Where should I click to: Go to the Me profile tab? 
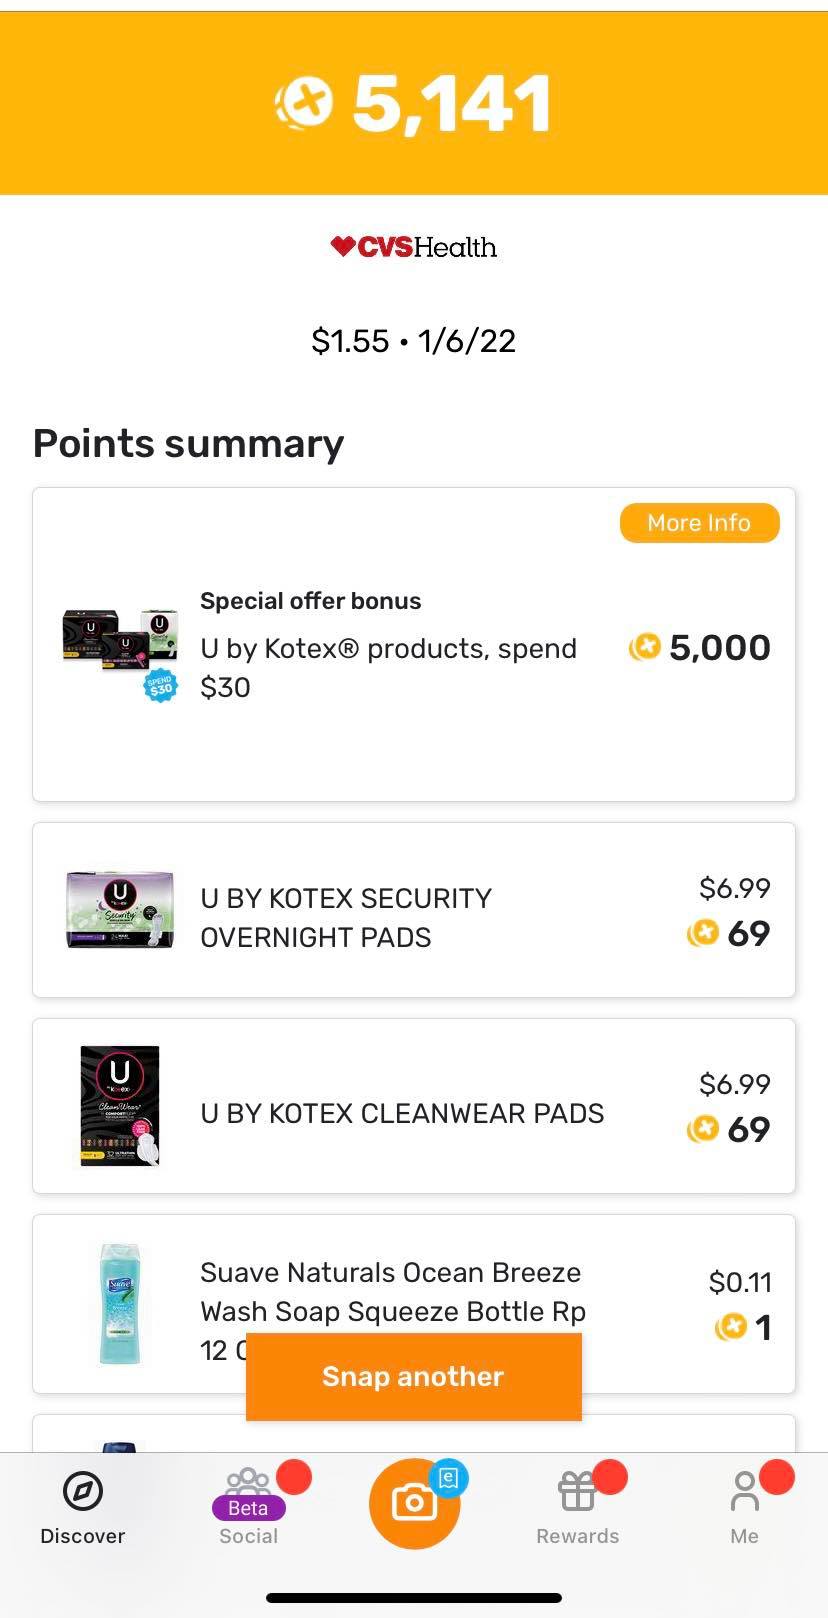pyautogui.click(x=744, y=1492)
